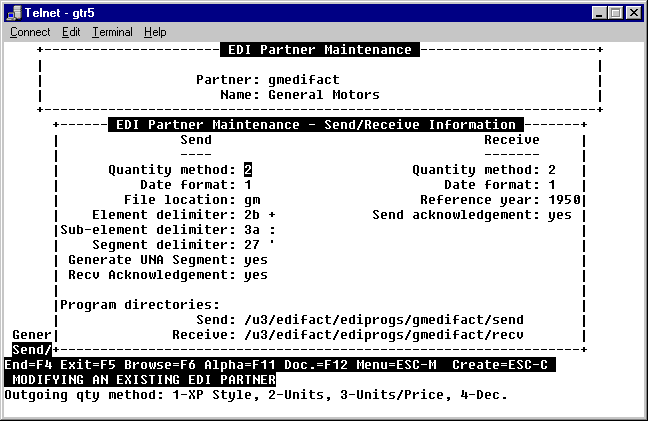
Task: Click the Send Quantity method field
Action: pyautogui.click(x=248, y=170)
